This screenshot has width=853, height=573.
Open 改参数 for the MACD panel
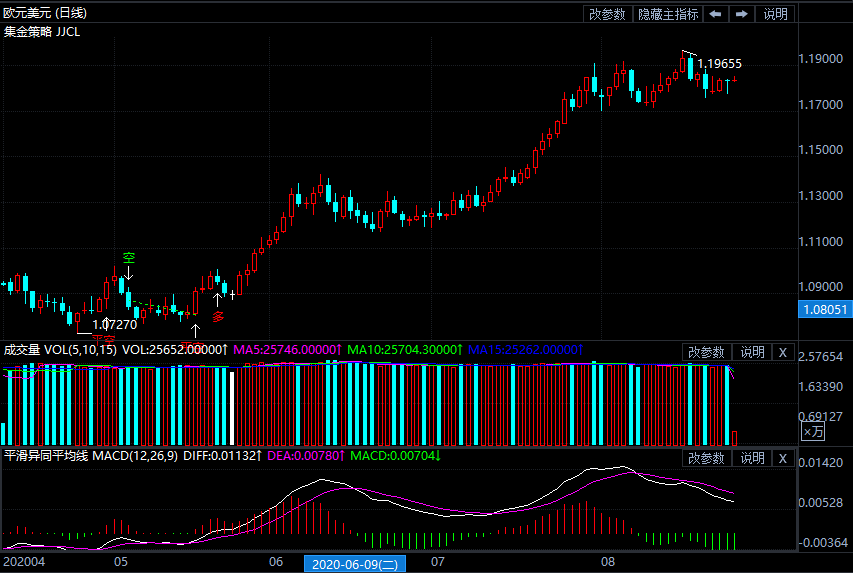point(707,458)
